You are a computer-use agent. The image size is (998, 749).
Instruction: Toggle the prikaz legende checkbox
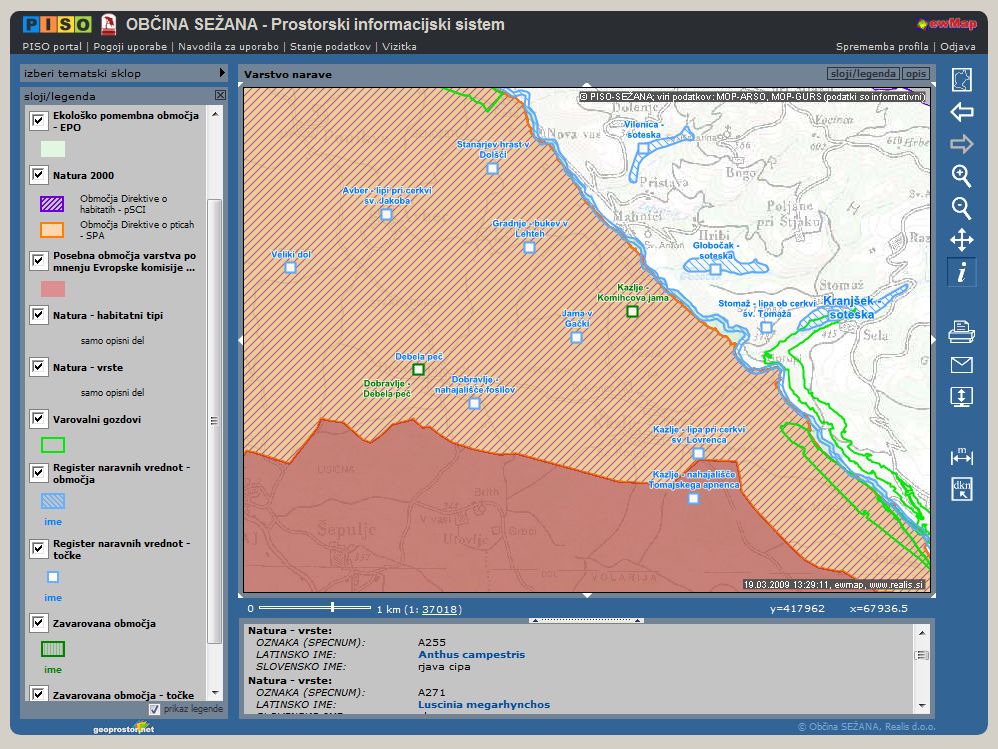click(154, 709)
